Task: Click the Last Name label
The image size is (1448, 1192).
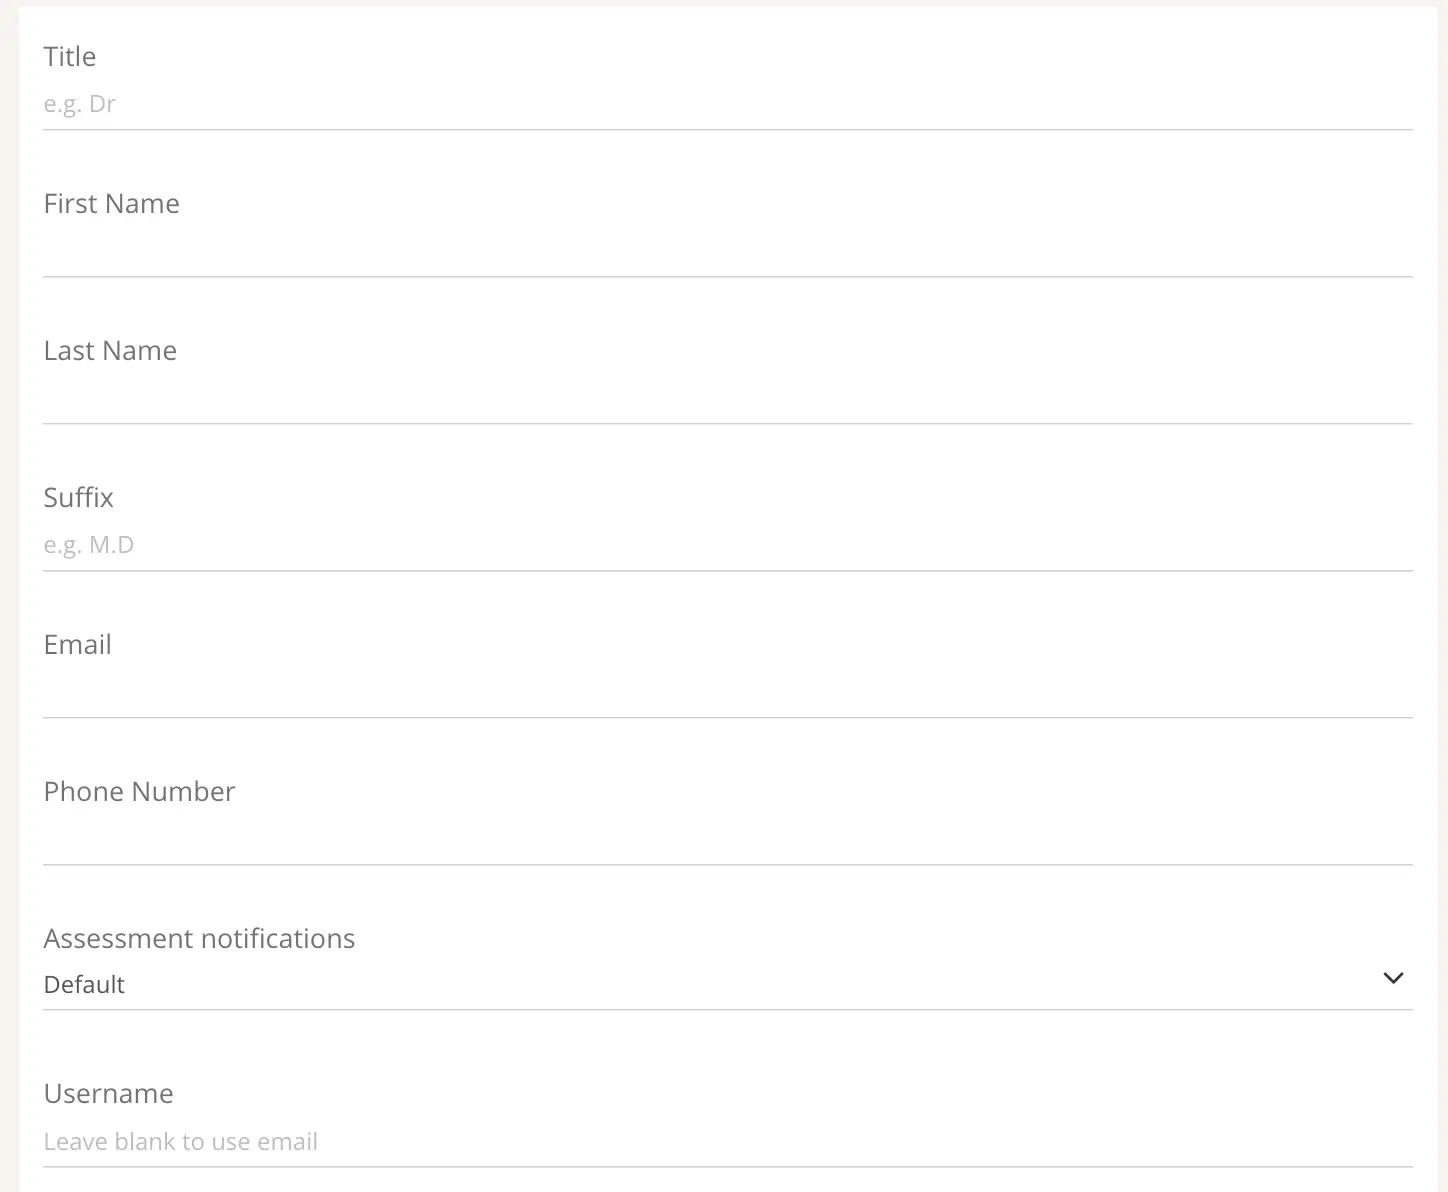Action: tap(110, 350)
